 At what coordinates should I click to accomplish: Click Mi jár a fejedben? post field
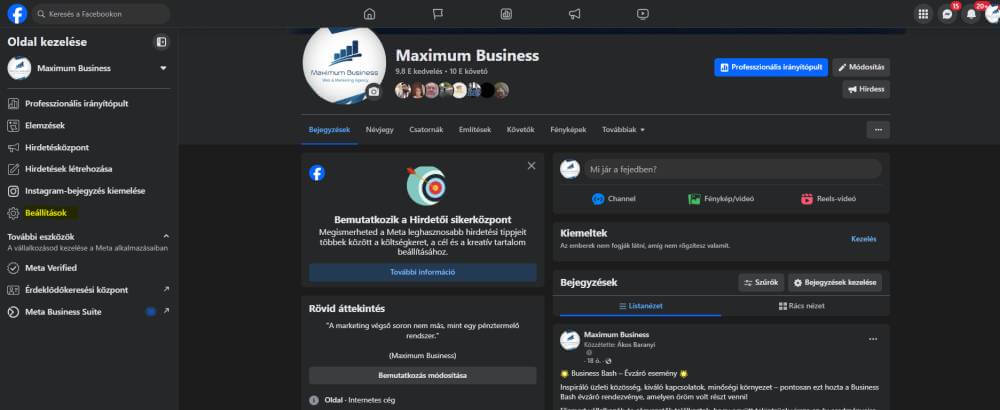coord(733,170)
